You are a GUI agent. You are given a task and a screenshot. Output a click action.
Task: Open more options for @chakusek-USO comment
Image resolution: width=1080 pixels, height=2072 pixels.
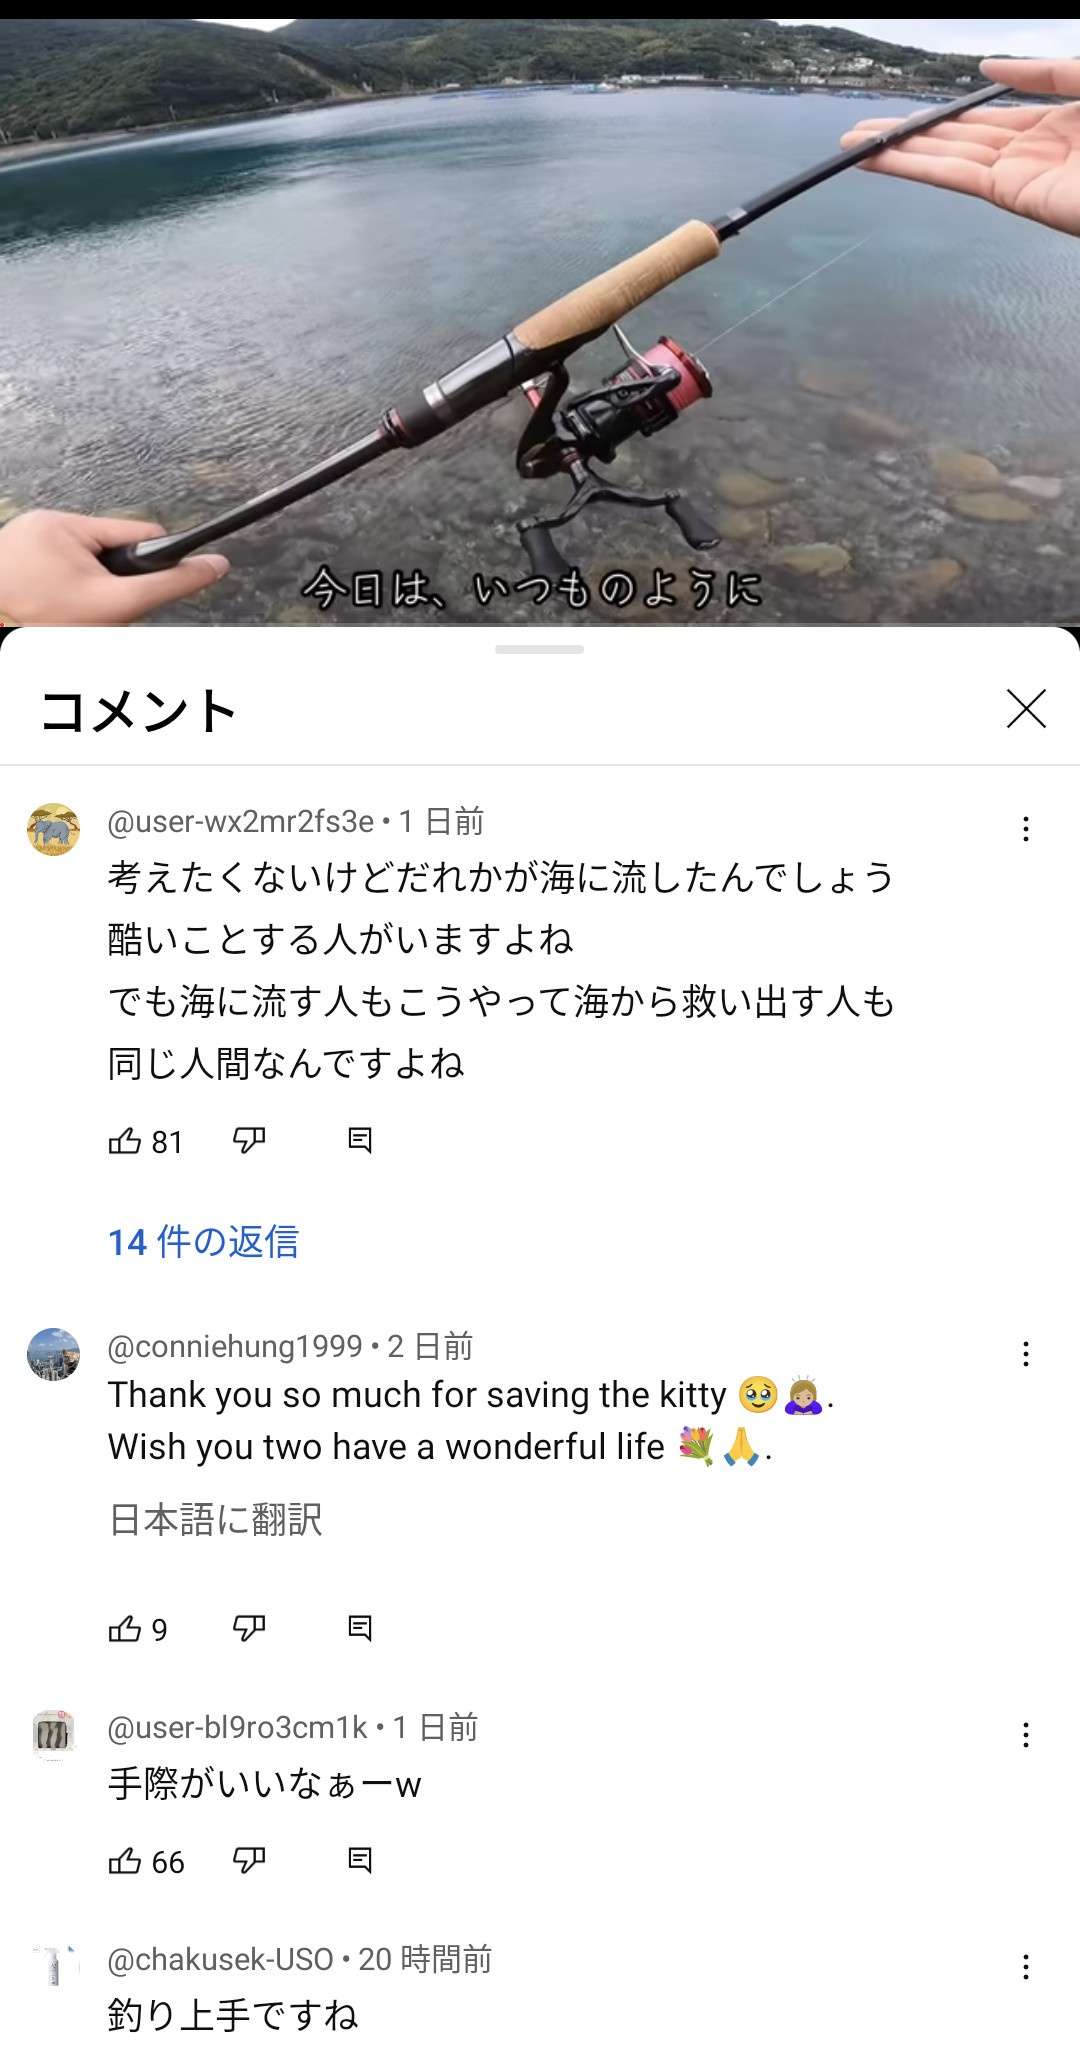click(x=1026, y=1967)
